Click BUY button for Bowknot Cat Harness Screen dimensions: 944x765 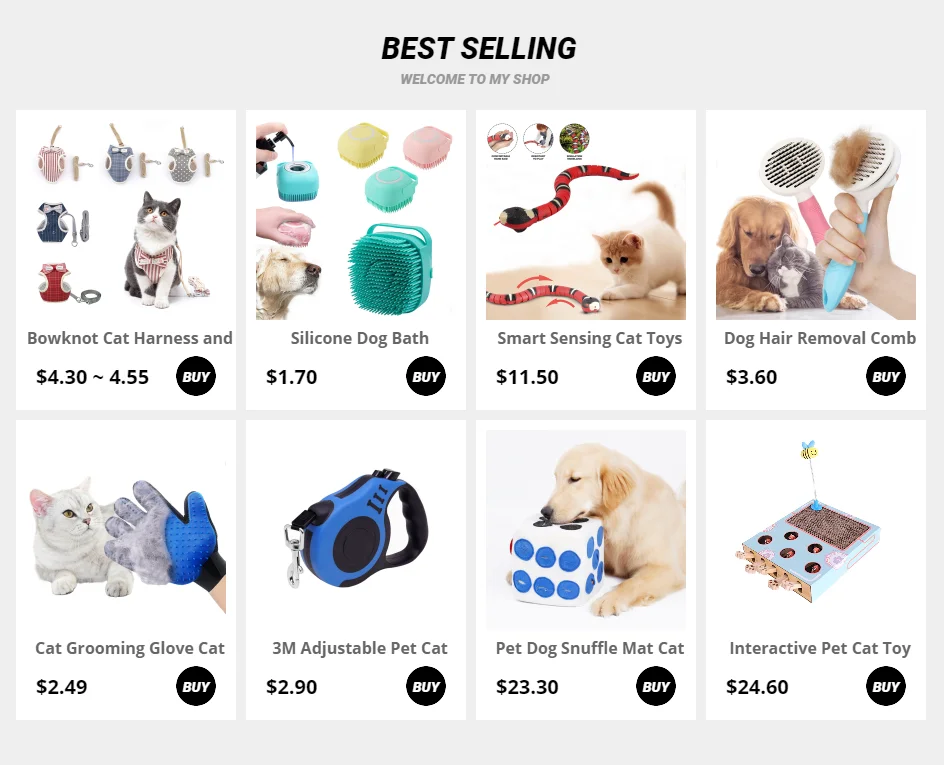coord(196,377)
